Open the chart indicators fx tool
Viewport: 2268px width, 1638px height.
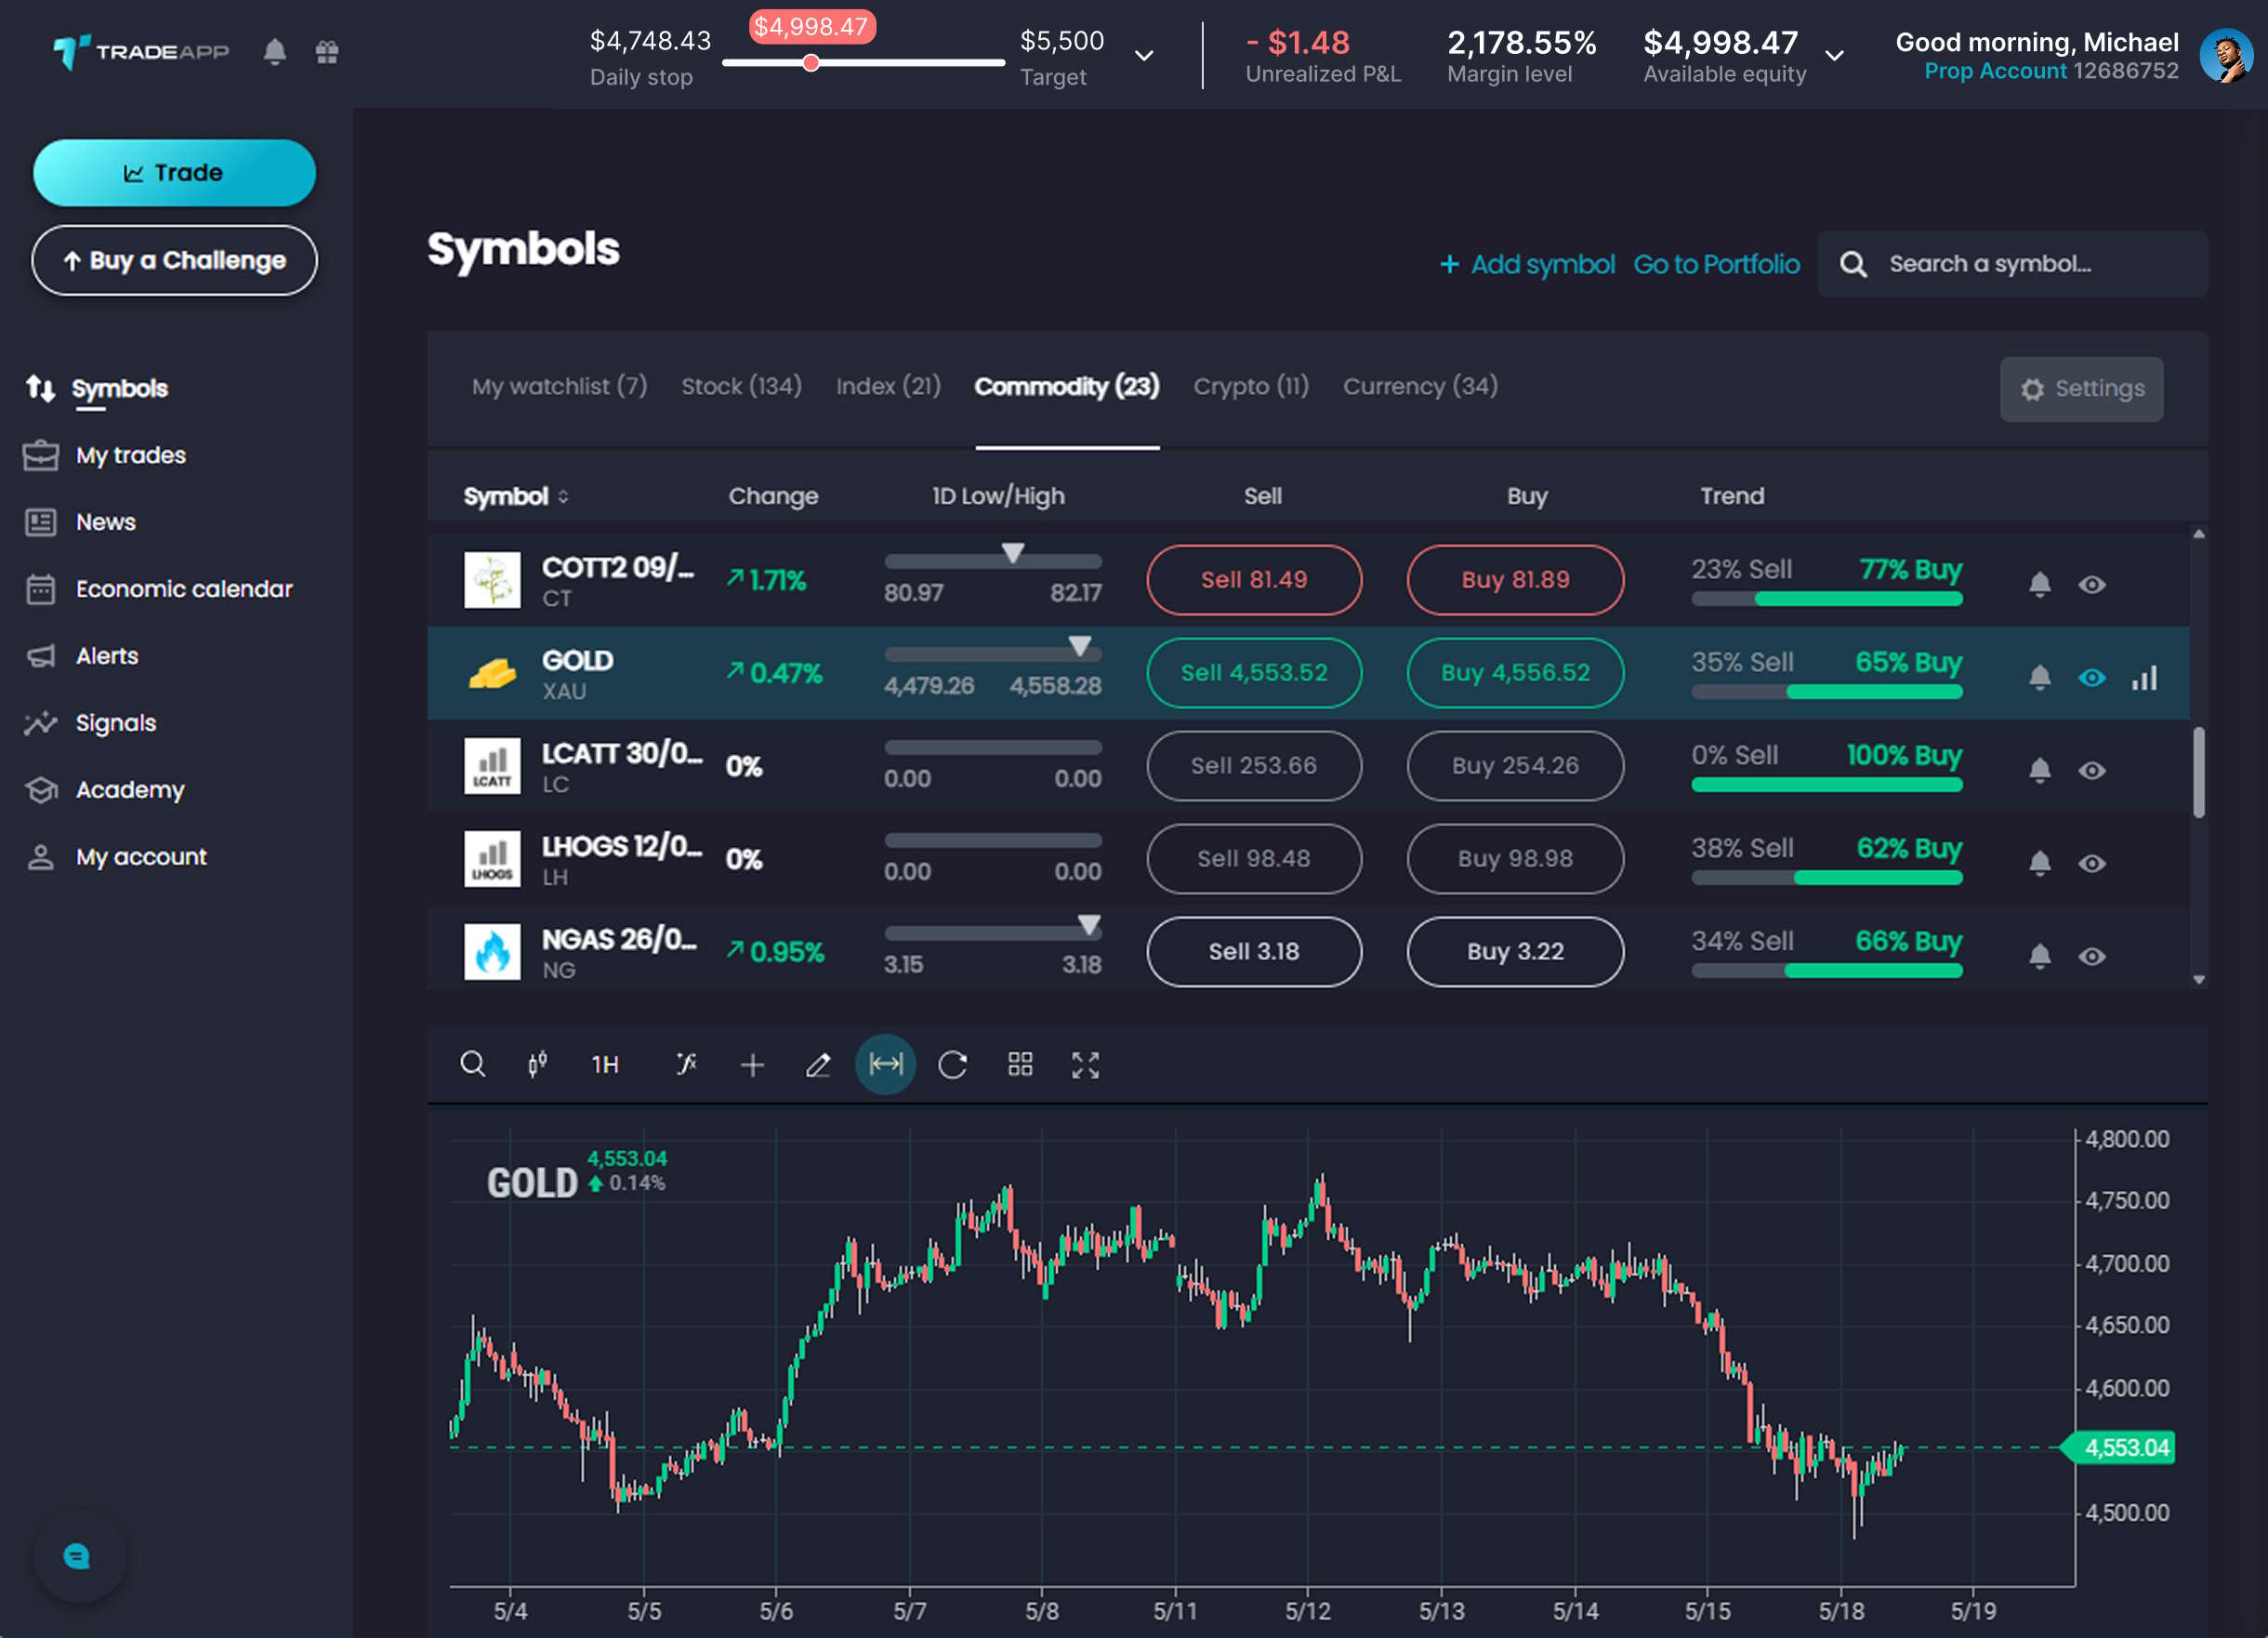pos(686,1064)
